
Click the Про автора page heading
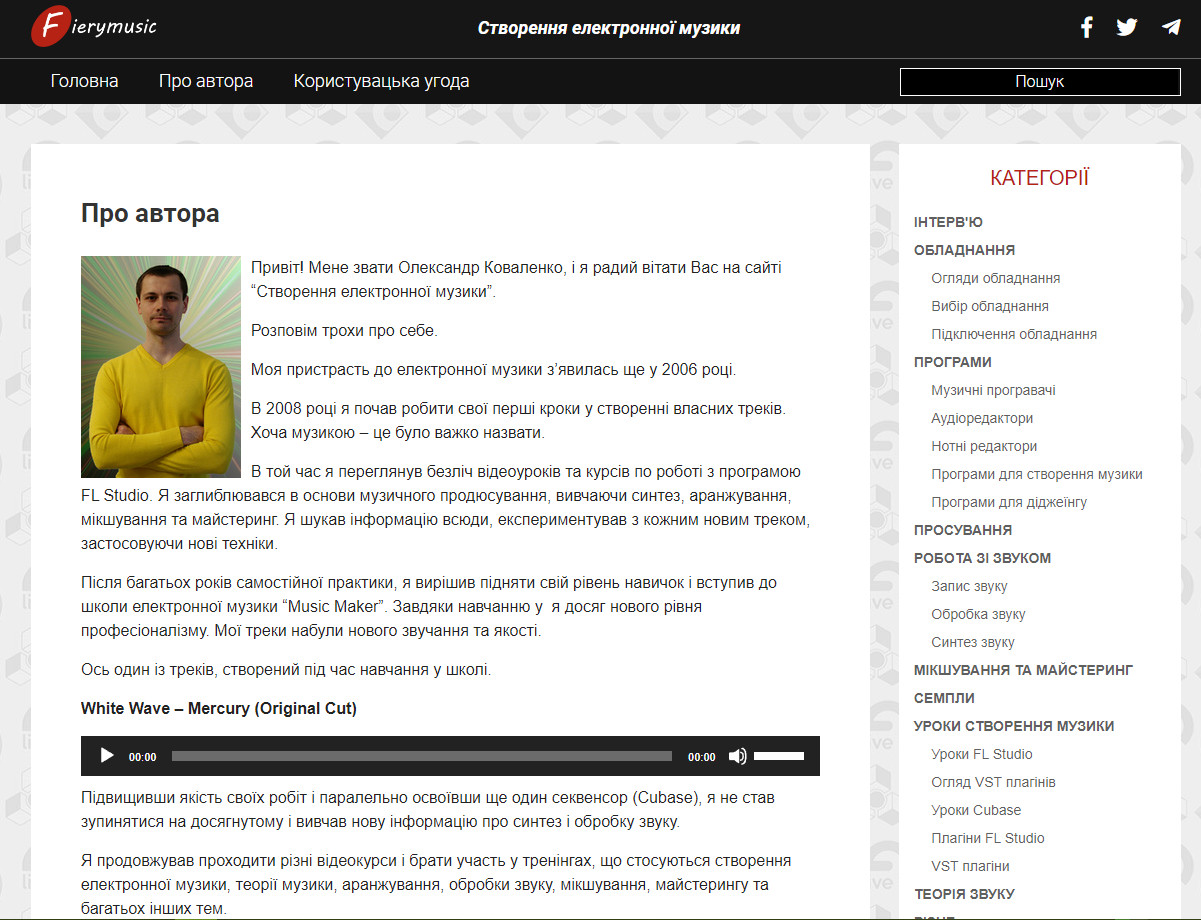150,213
